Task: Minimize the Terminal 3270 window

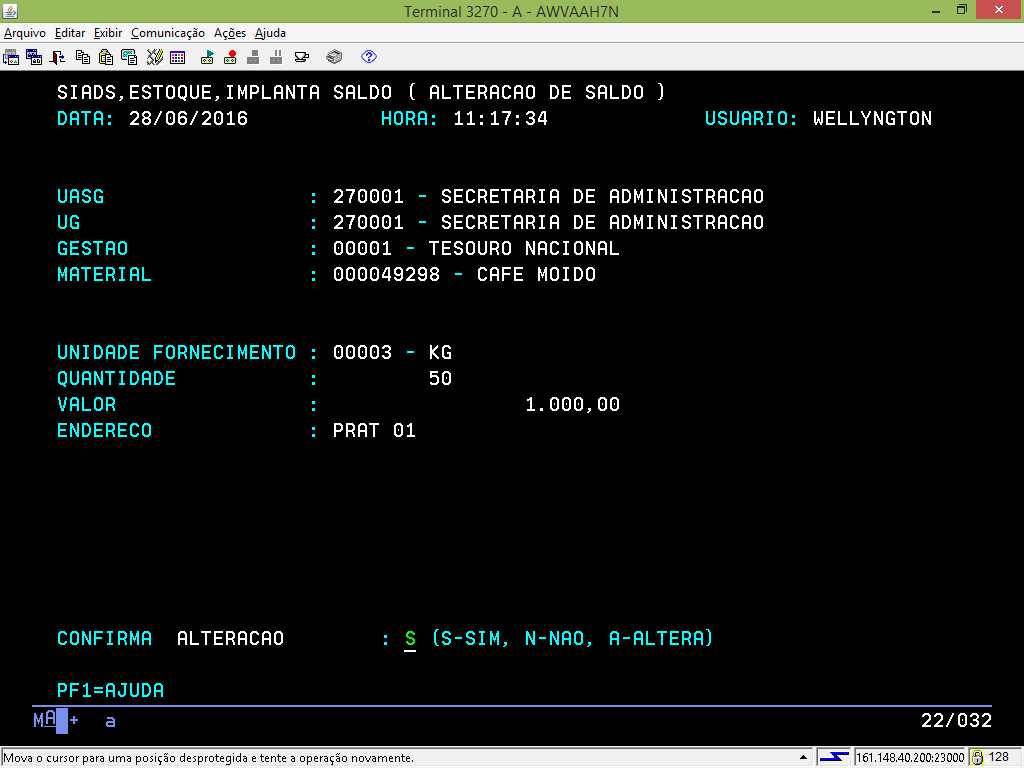Action: coord(936,10)
